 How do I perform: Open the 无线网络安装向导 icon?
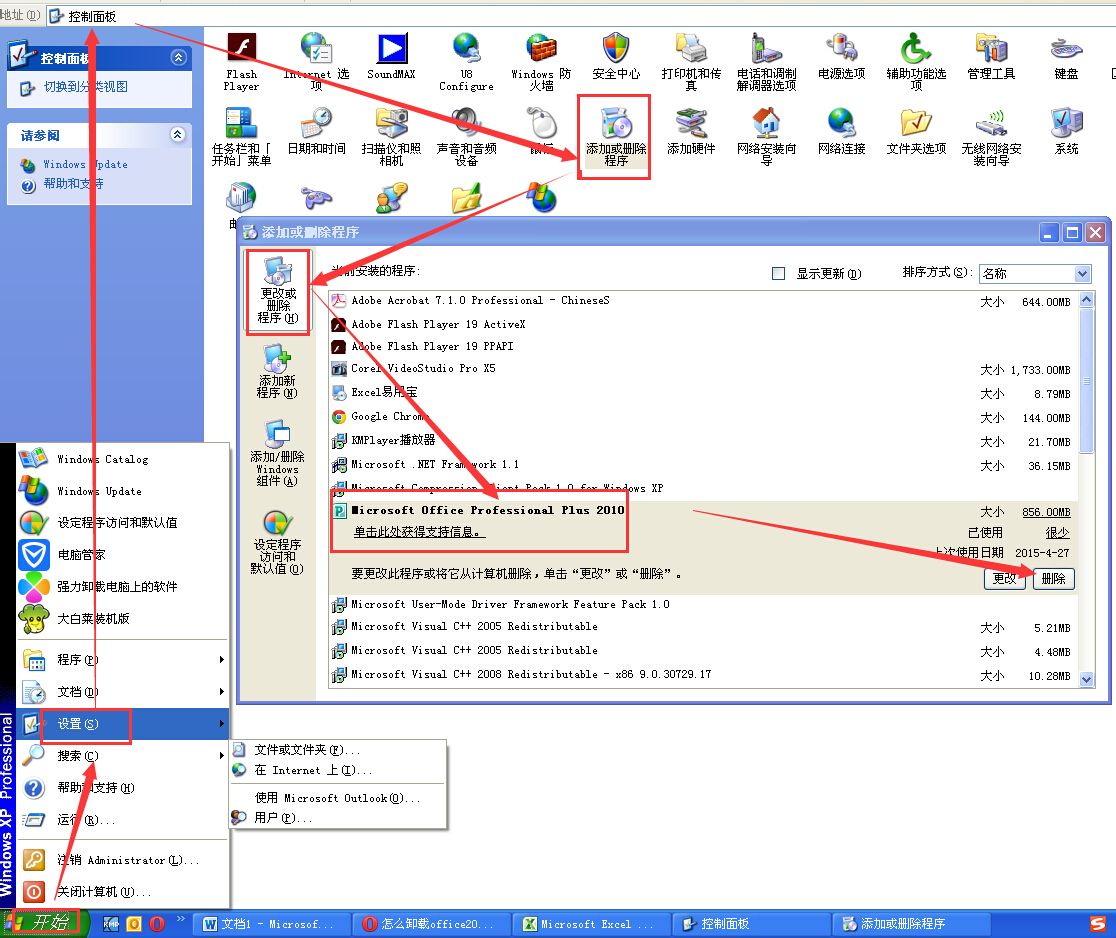991,137
